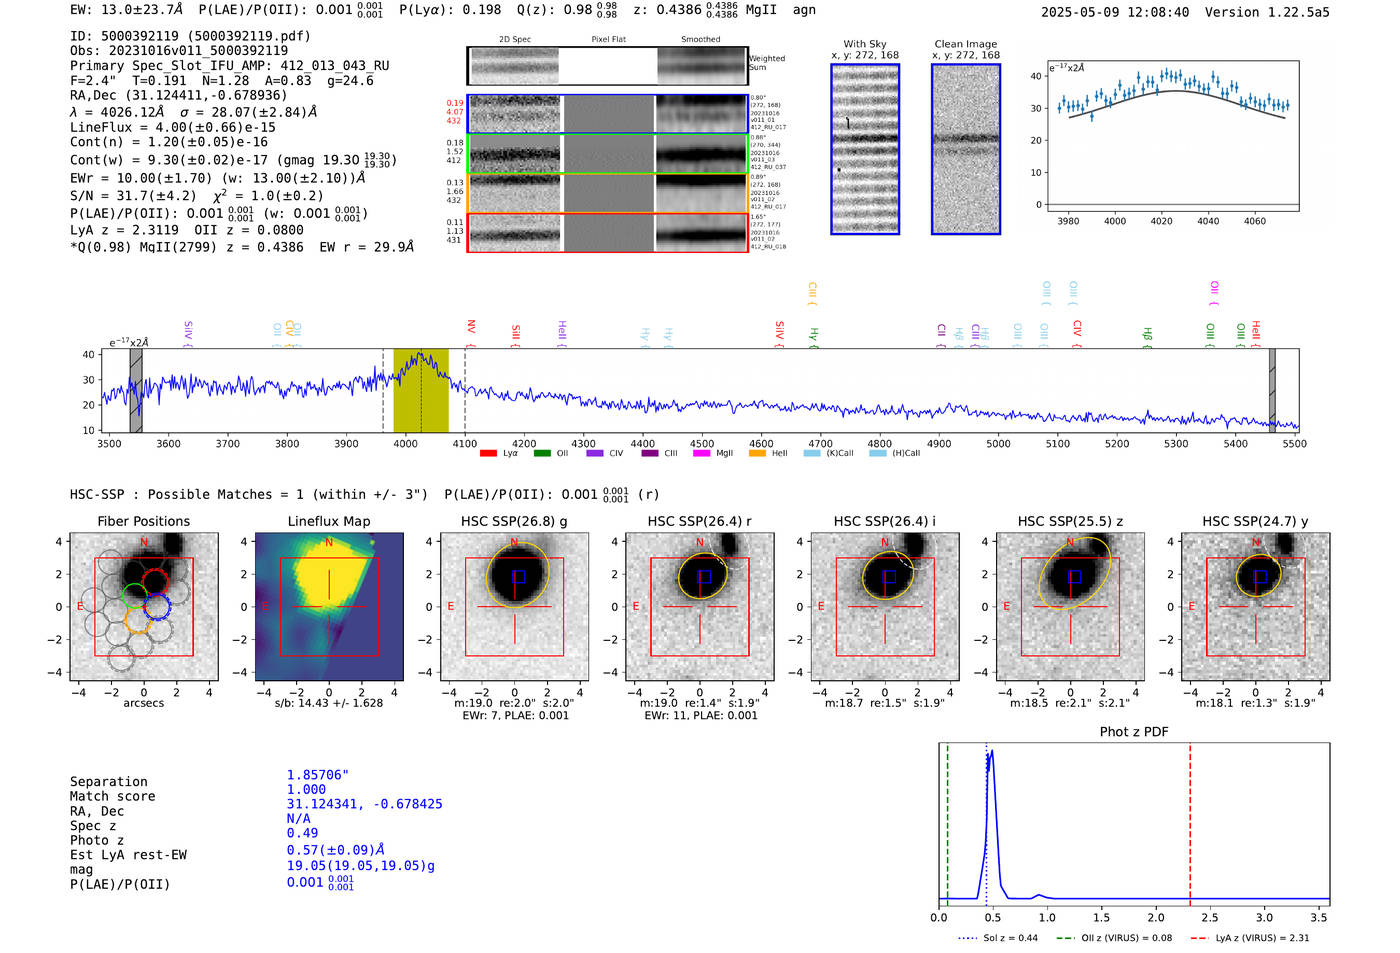This screenshot has height=953, width=1400.
Task: Select the catalog RA, Dec 31.124341, -0.678425
Action: (365, 804)
